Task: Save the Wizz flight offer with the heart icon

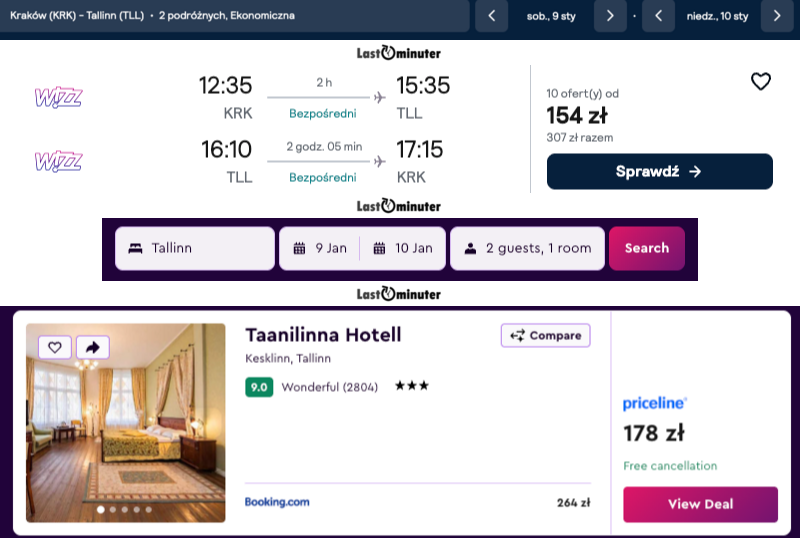Action: (x=760, y=82)
